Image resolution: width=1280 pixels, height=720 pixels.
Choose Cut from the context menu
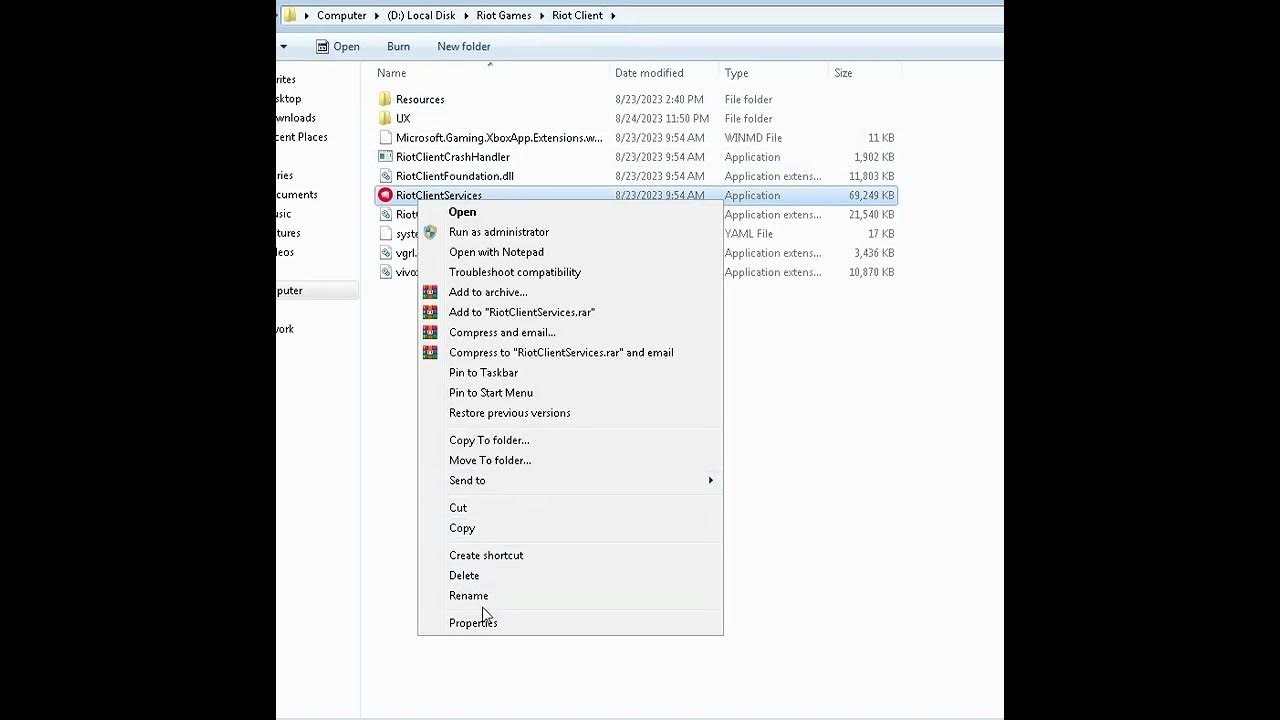click(458, 508)
